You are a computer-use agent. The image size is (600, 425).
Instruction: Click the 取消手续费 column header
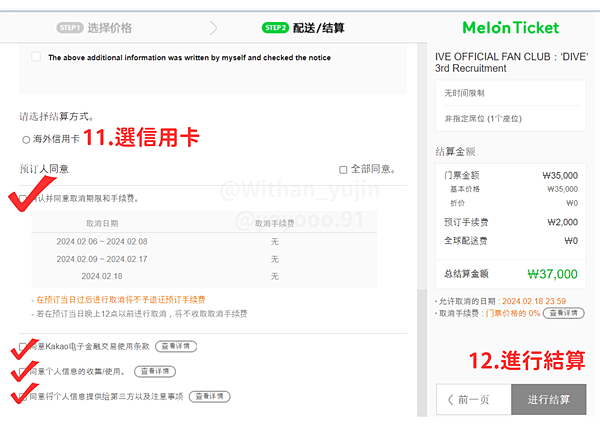coord(274,223)
